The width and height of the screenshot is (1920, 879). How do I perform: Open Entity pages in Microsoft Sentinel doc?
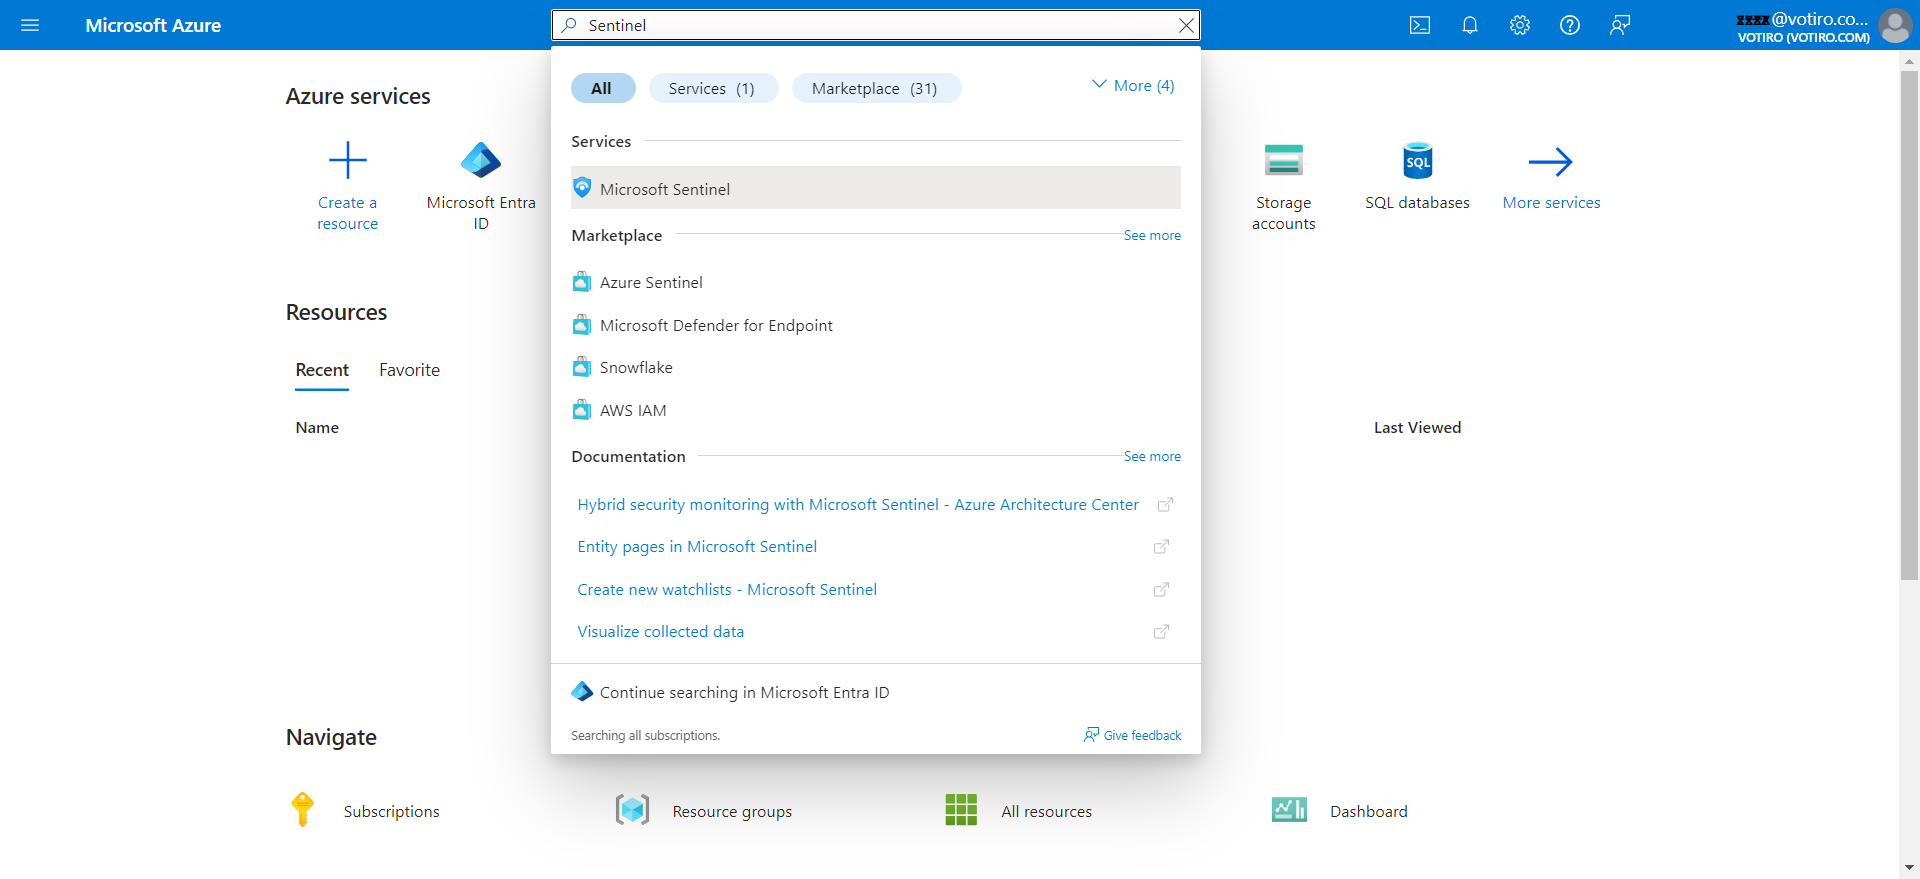pyautogui.click(x=697, y=547)
